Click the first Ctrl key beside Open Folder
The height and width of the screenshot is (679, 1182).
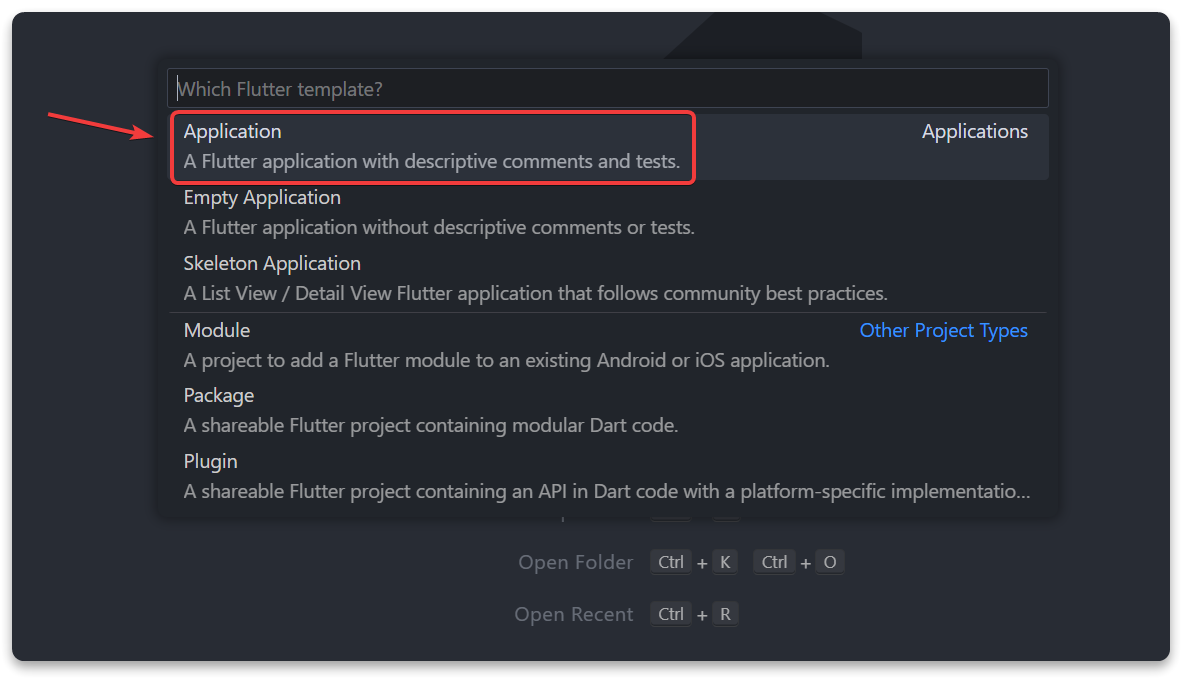671,562
